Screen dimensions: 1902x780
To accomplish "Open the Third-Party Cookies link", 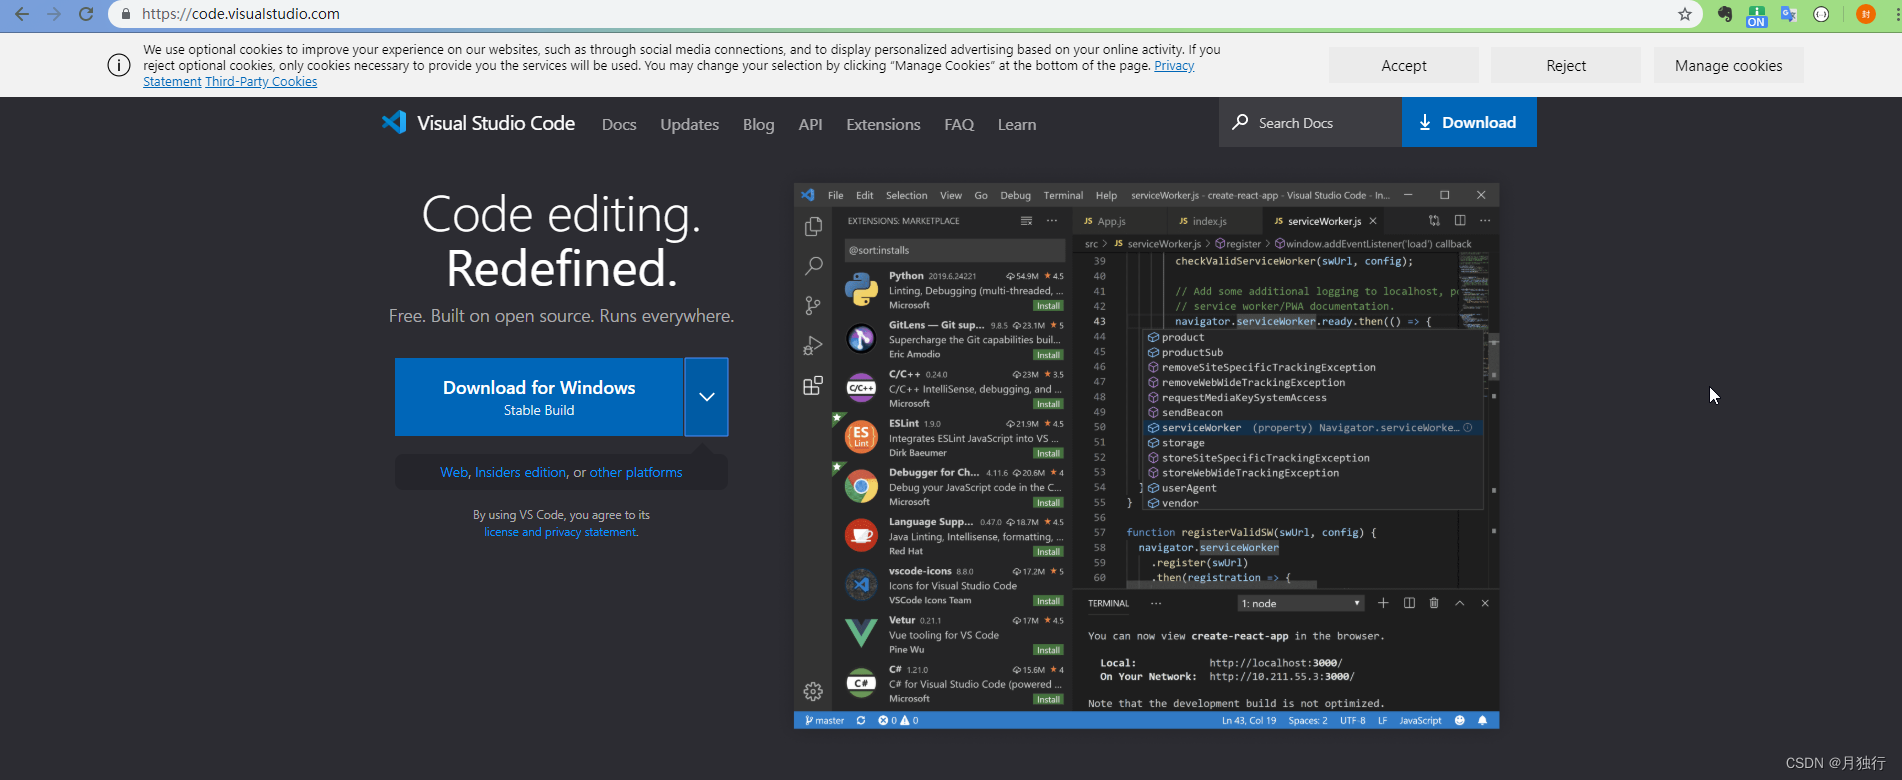I will pos(261,82).
